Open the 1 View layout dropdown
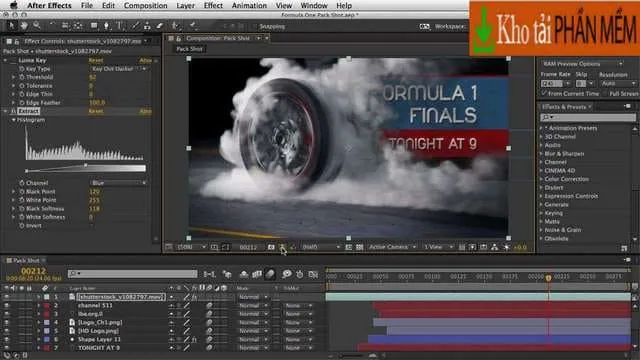Image resolution: width=640 pixels, height=360 pixels. (x=438, y=247)
